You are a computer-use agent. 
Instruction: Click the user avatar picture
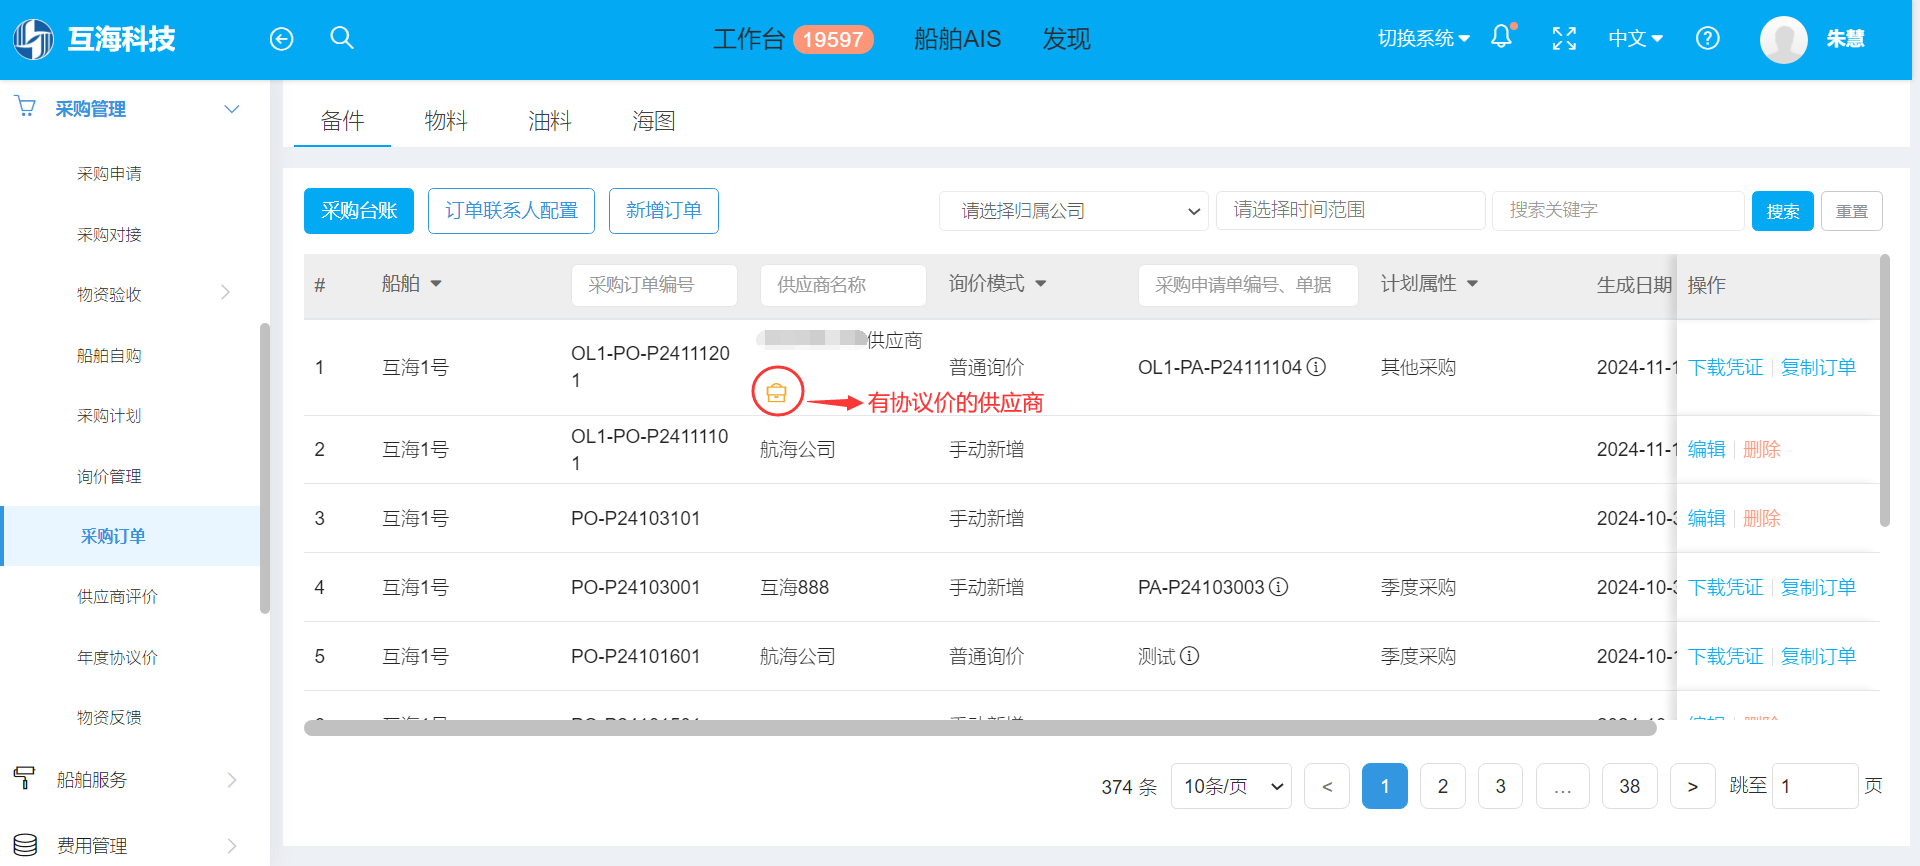click(1784, 40)
